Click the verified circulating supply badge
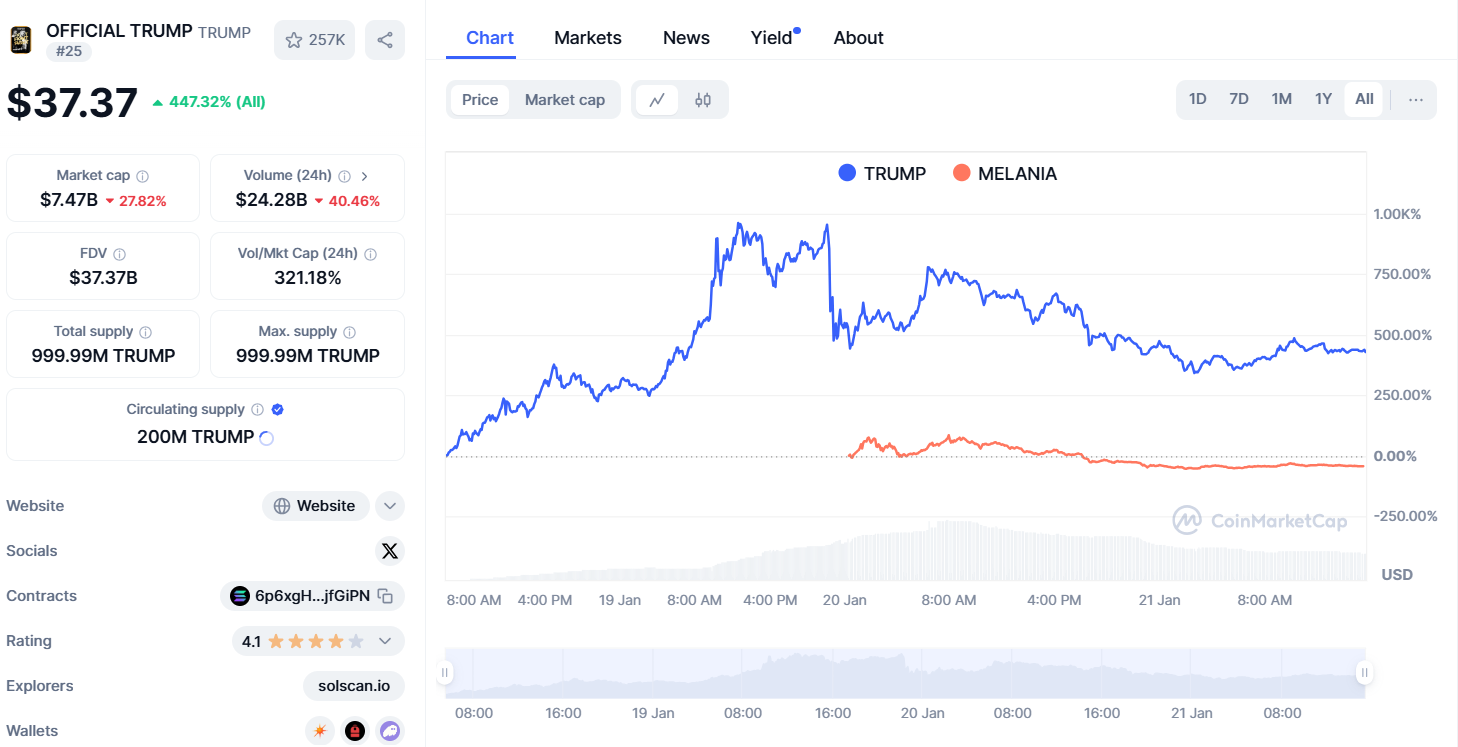 tap(277, 410)
